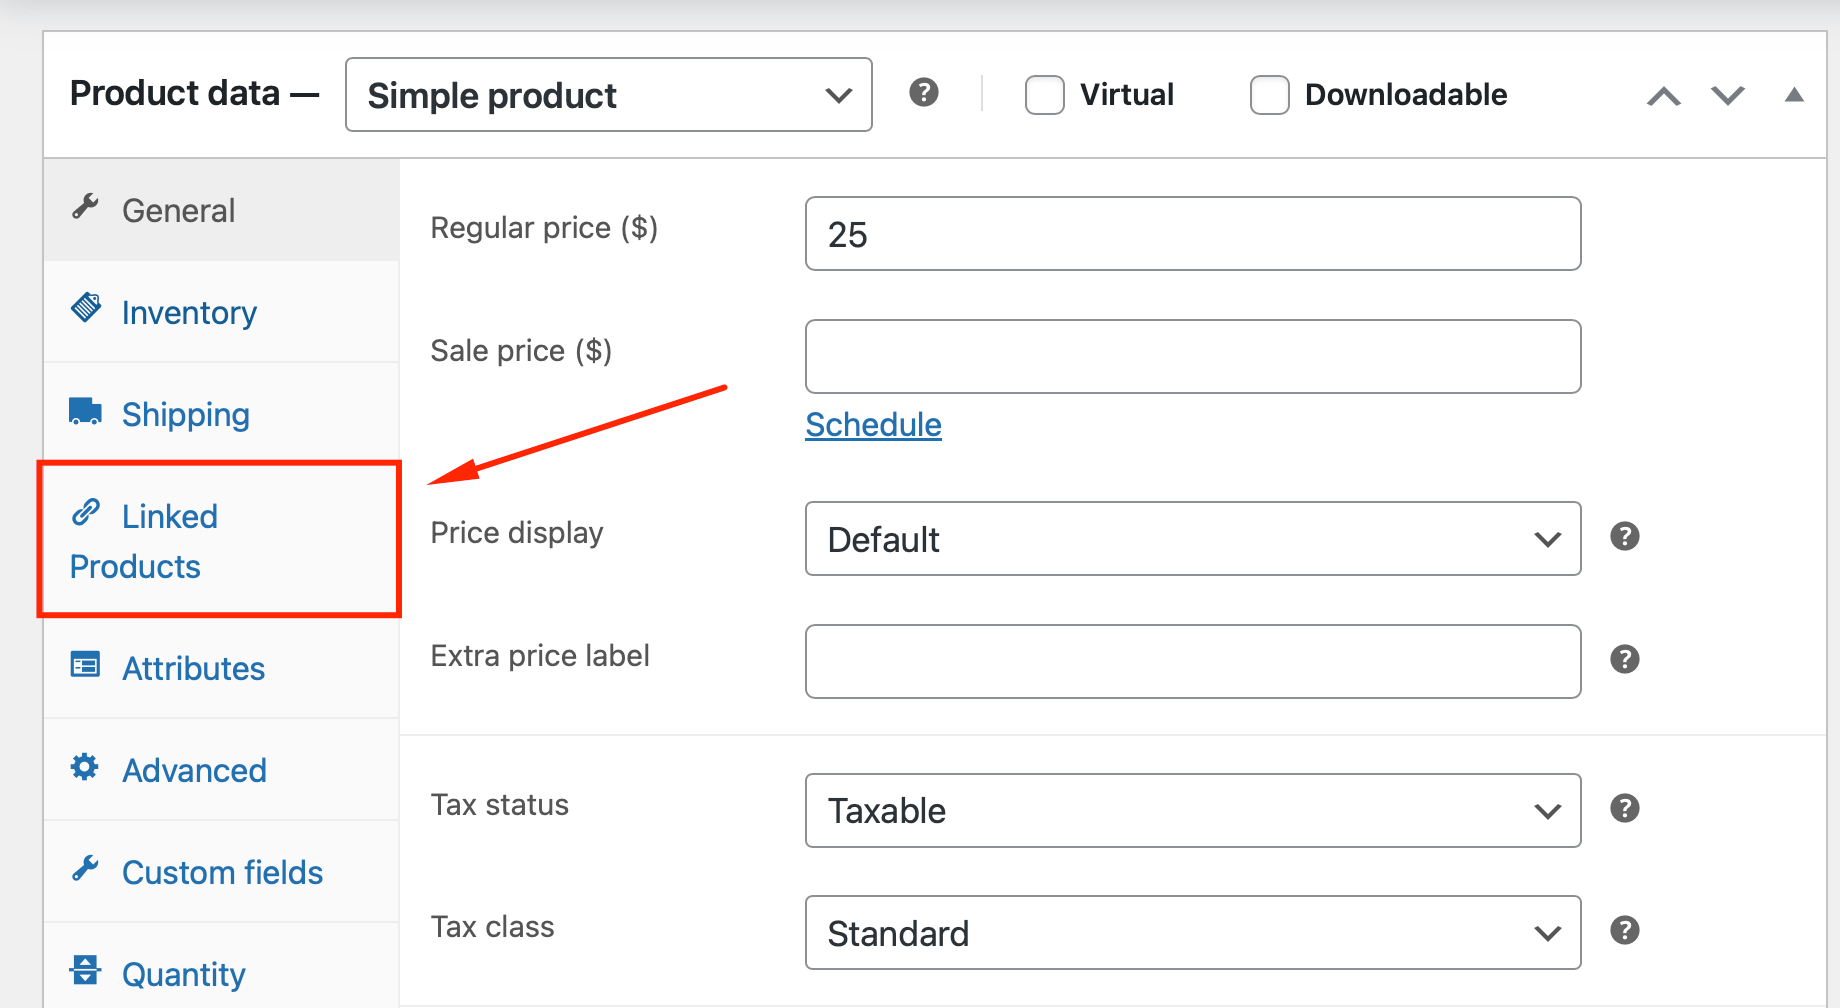Move Product data panel up
Viewport: 1840px width, 1008px height.
1664,96
